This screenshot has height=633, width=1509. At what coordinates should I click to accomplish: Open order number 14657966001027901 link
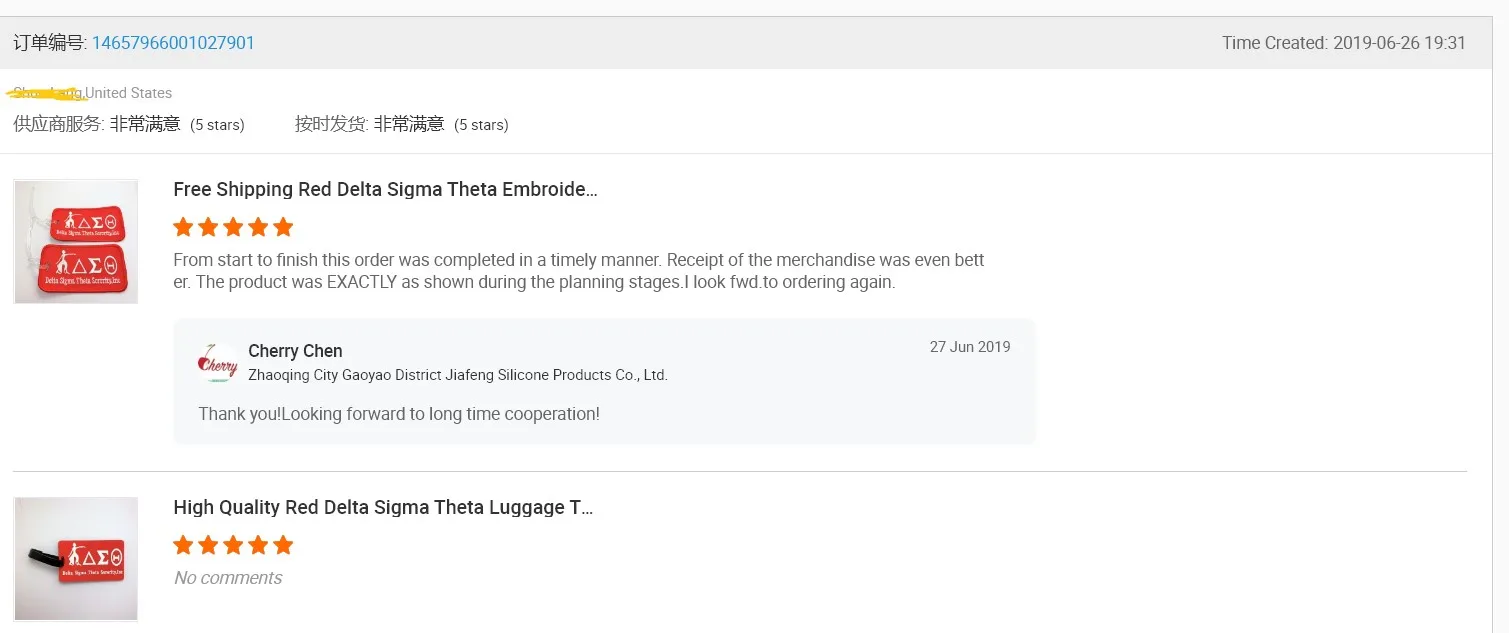[x=173, y=43]
